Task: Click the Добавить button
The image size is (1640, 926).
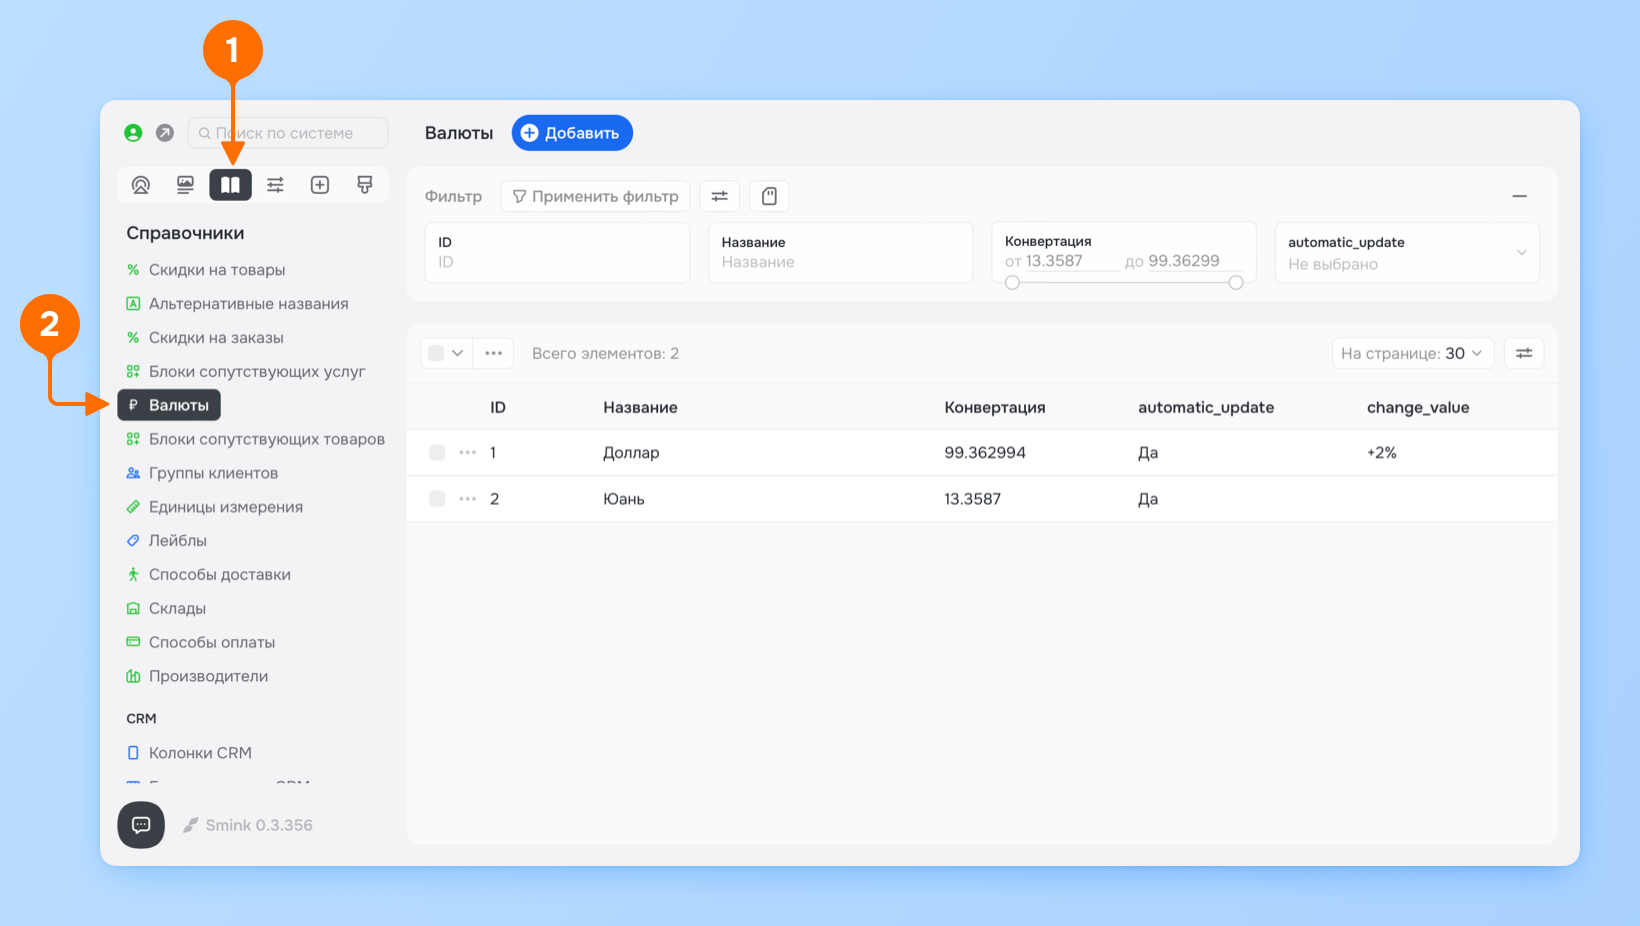Action: point(572,133)
